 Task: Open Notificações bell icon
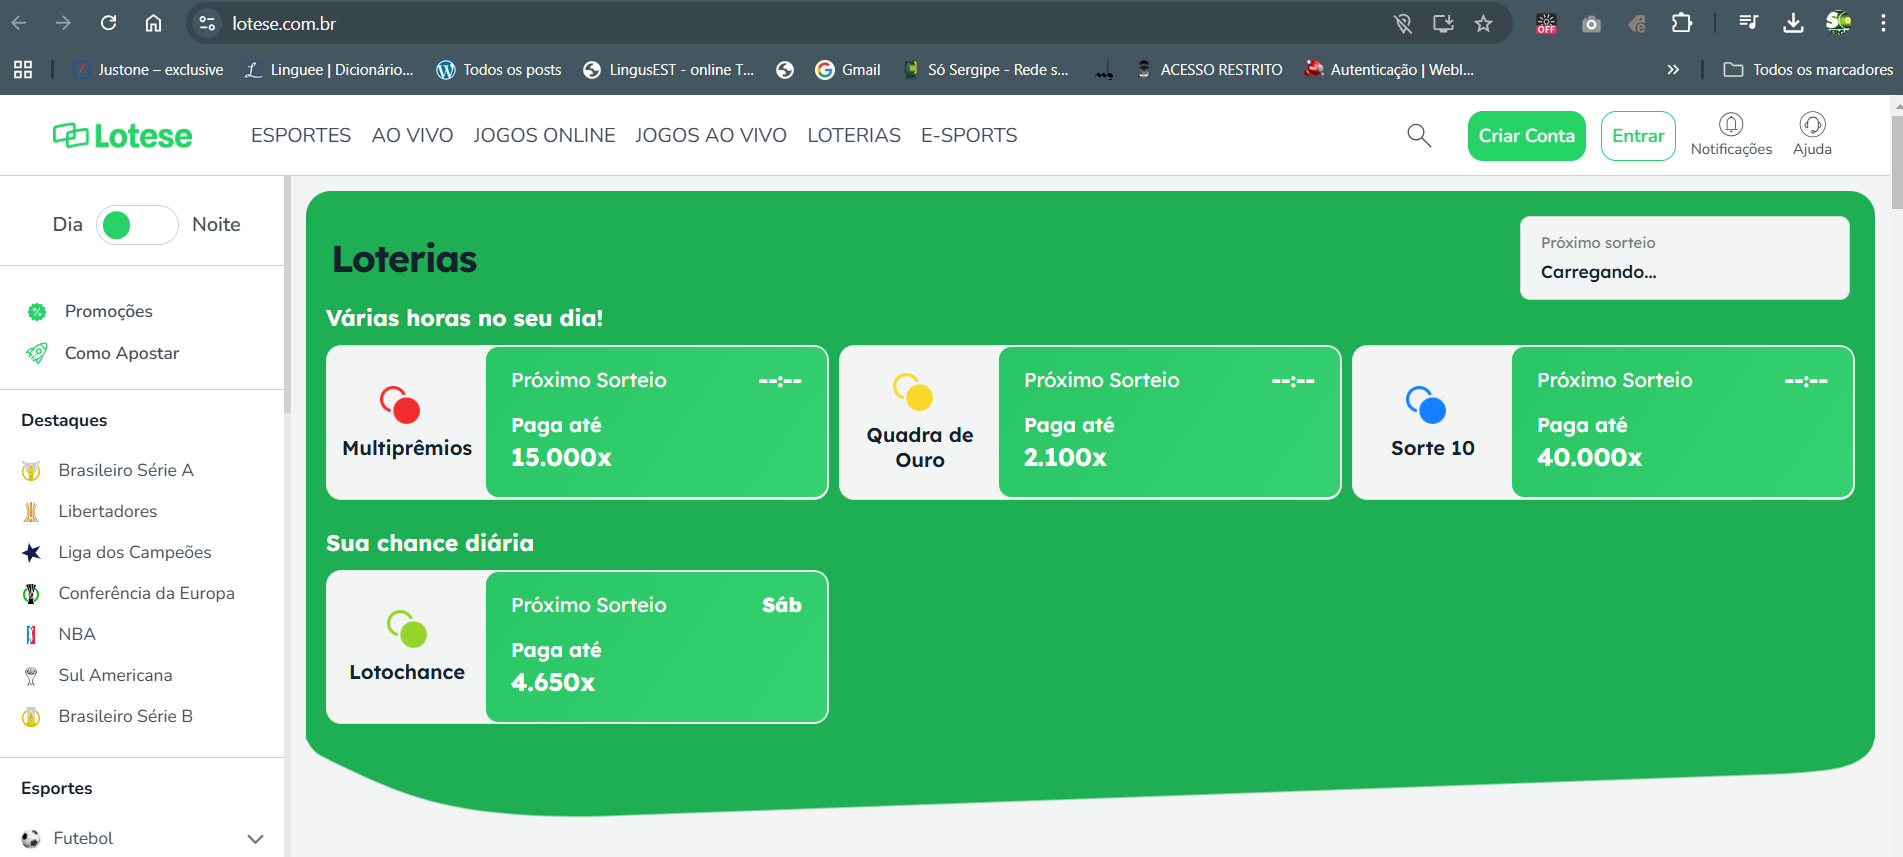point(1731,124)
